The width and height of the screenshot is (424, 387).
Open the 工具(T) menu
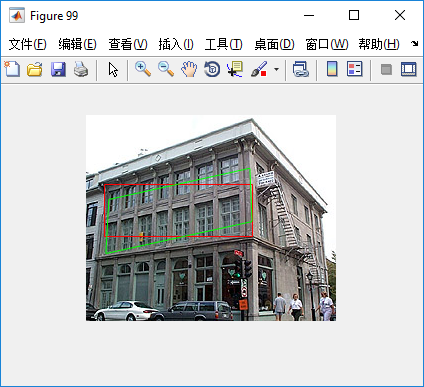point(223,44)
